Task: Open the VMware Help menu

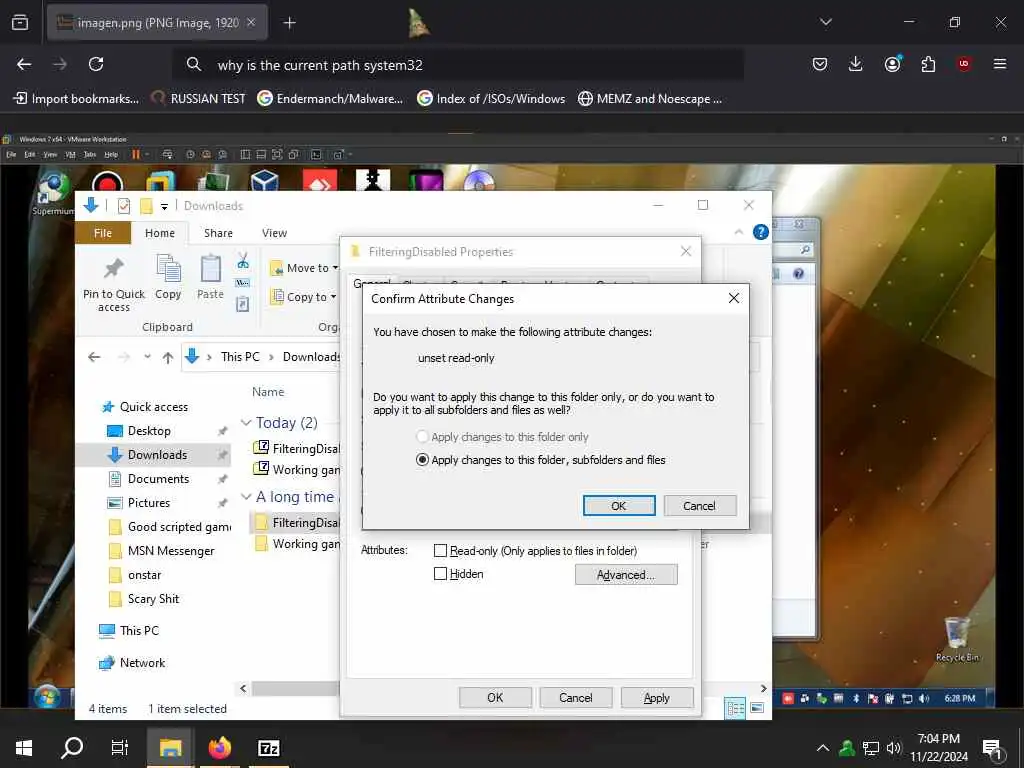Action: click(x=111, y=155)
